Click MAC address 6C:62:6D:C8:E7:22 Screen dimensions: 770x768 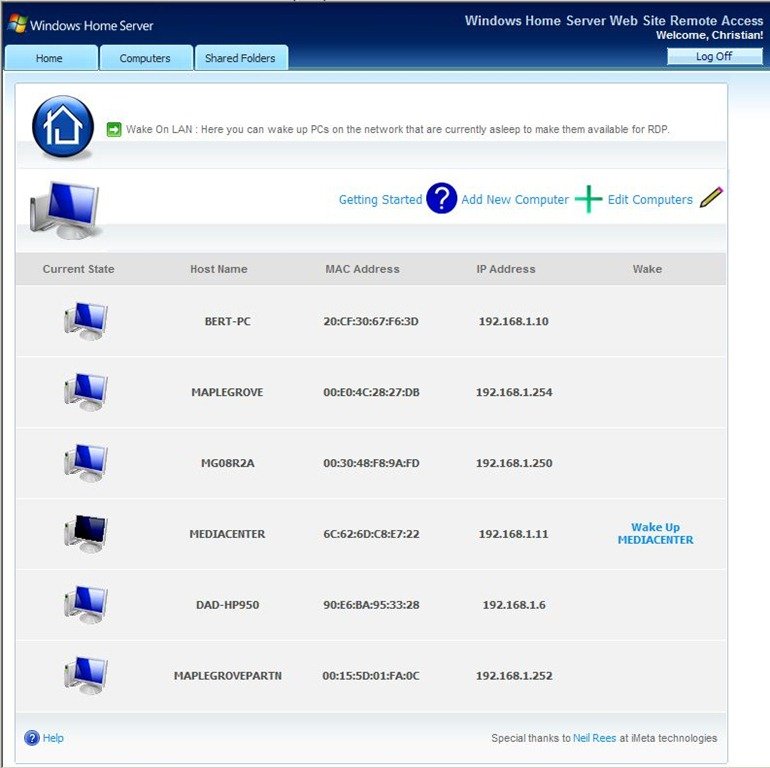click(x=371, y=534)
